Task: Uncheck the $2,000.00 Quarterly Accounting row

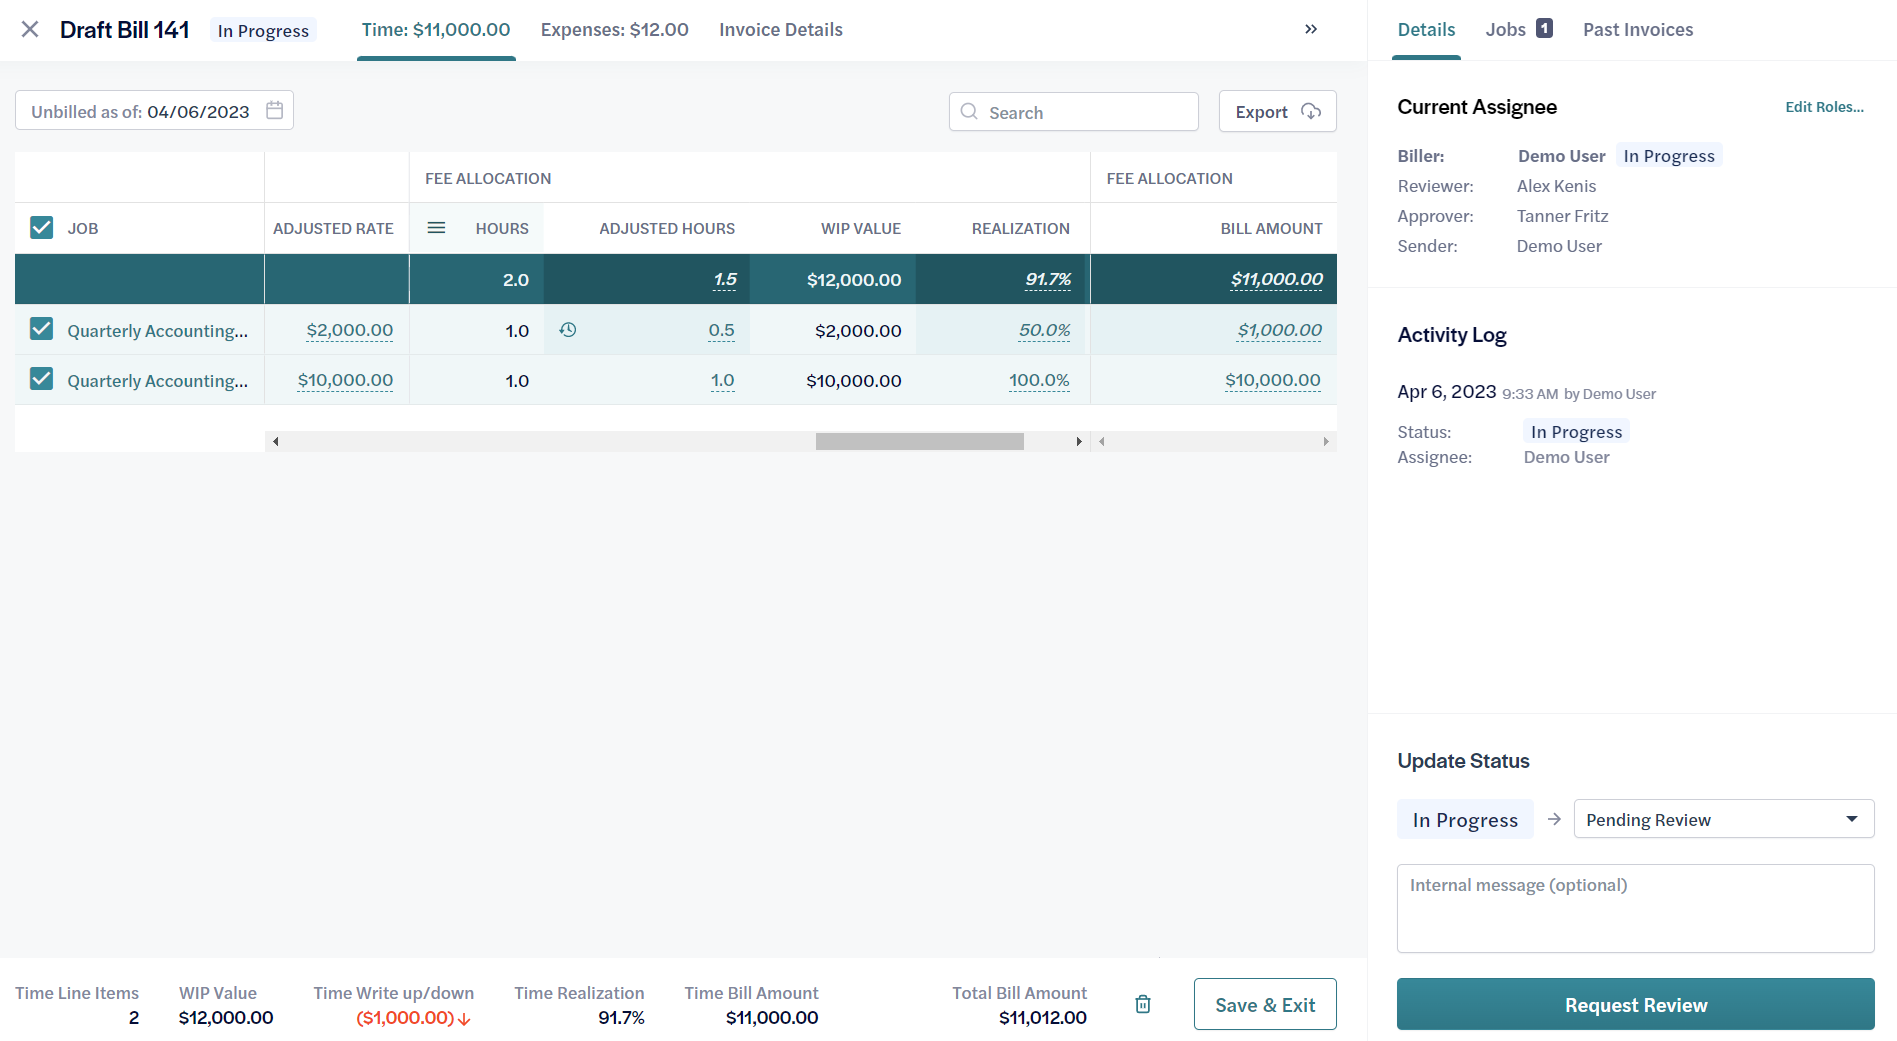Action: (41, 328)
